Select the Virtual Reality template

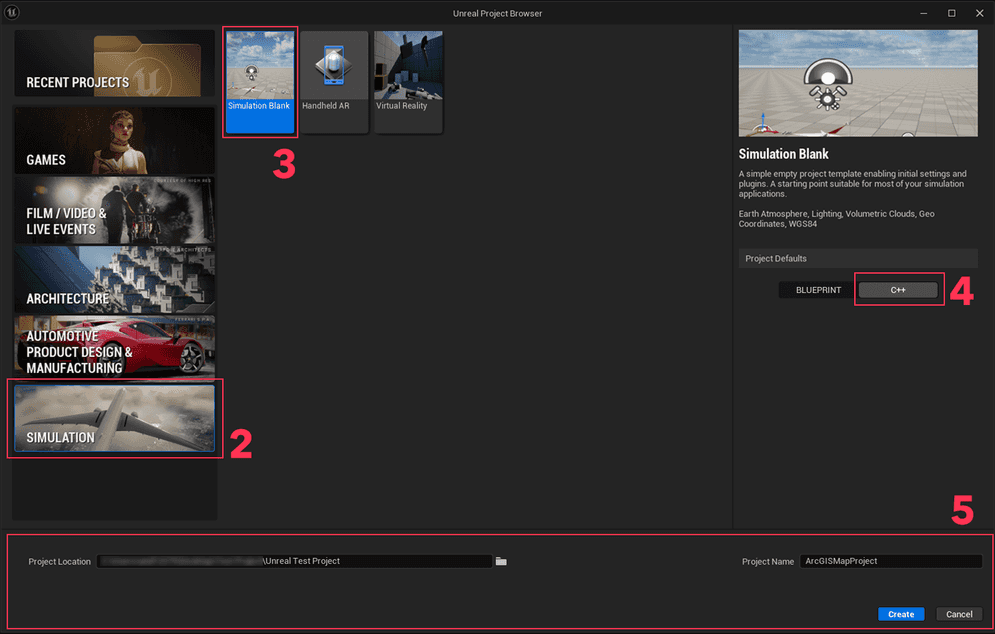click(x=409, y=82)
